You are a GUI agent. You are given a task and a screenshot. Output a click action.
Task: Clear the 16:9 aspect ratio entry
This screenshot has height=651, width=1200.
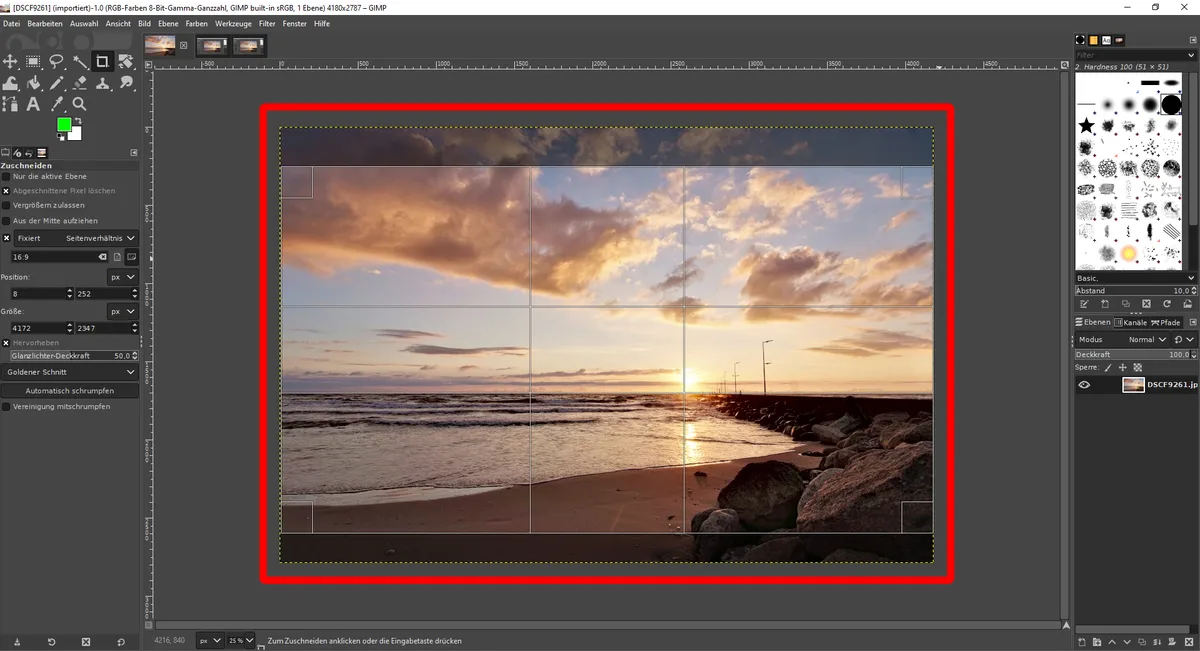102,257
